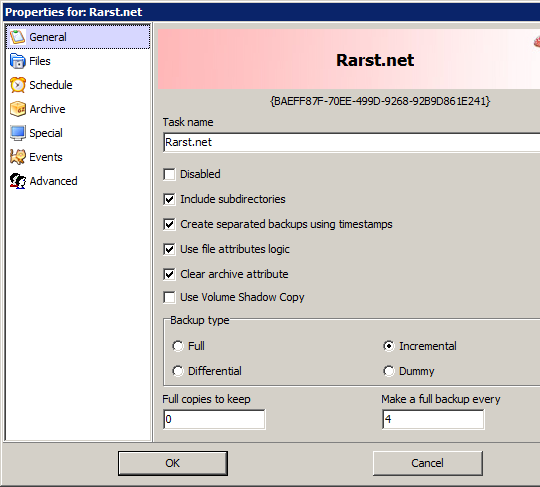Focus the Make a full backup every field
The width and height of the screenshot is (540, 487).
tap(433, 419)
